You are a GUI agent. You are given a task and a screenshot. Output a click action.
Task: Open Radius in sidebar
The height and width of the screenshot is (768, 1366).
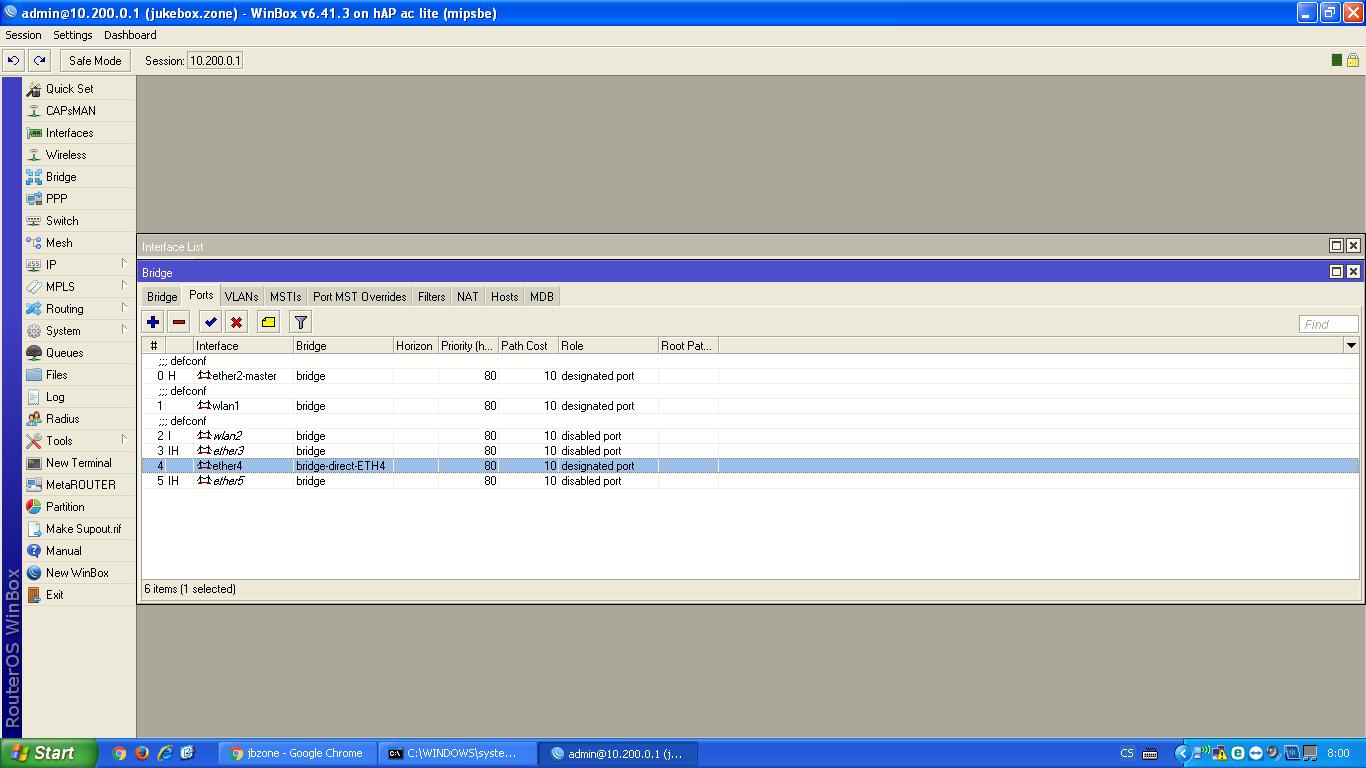tap(79, 419)
